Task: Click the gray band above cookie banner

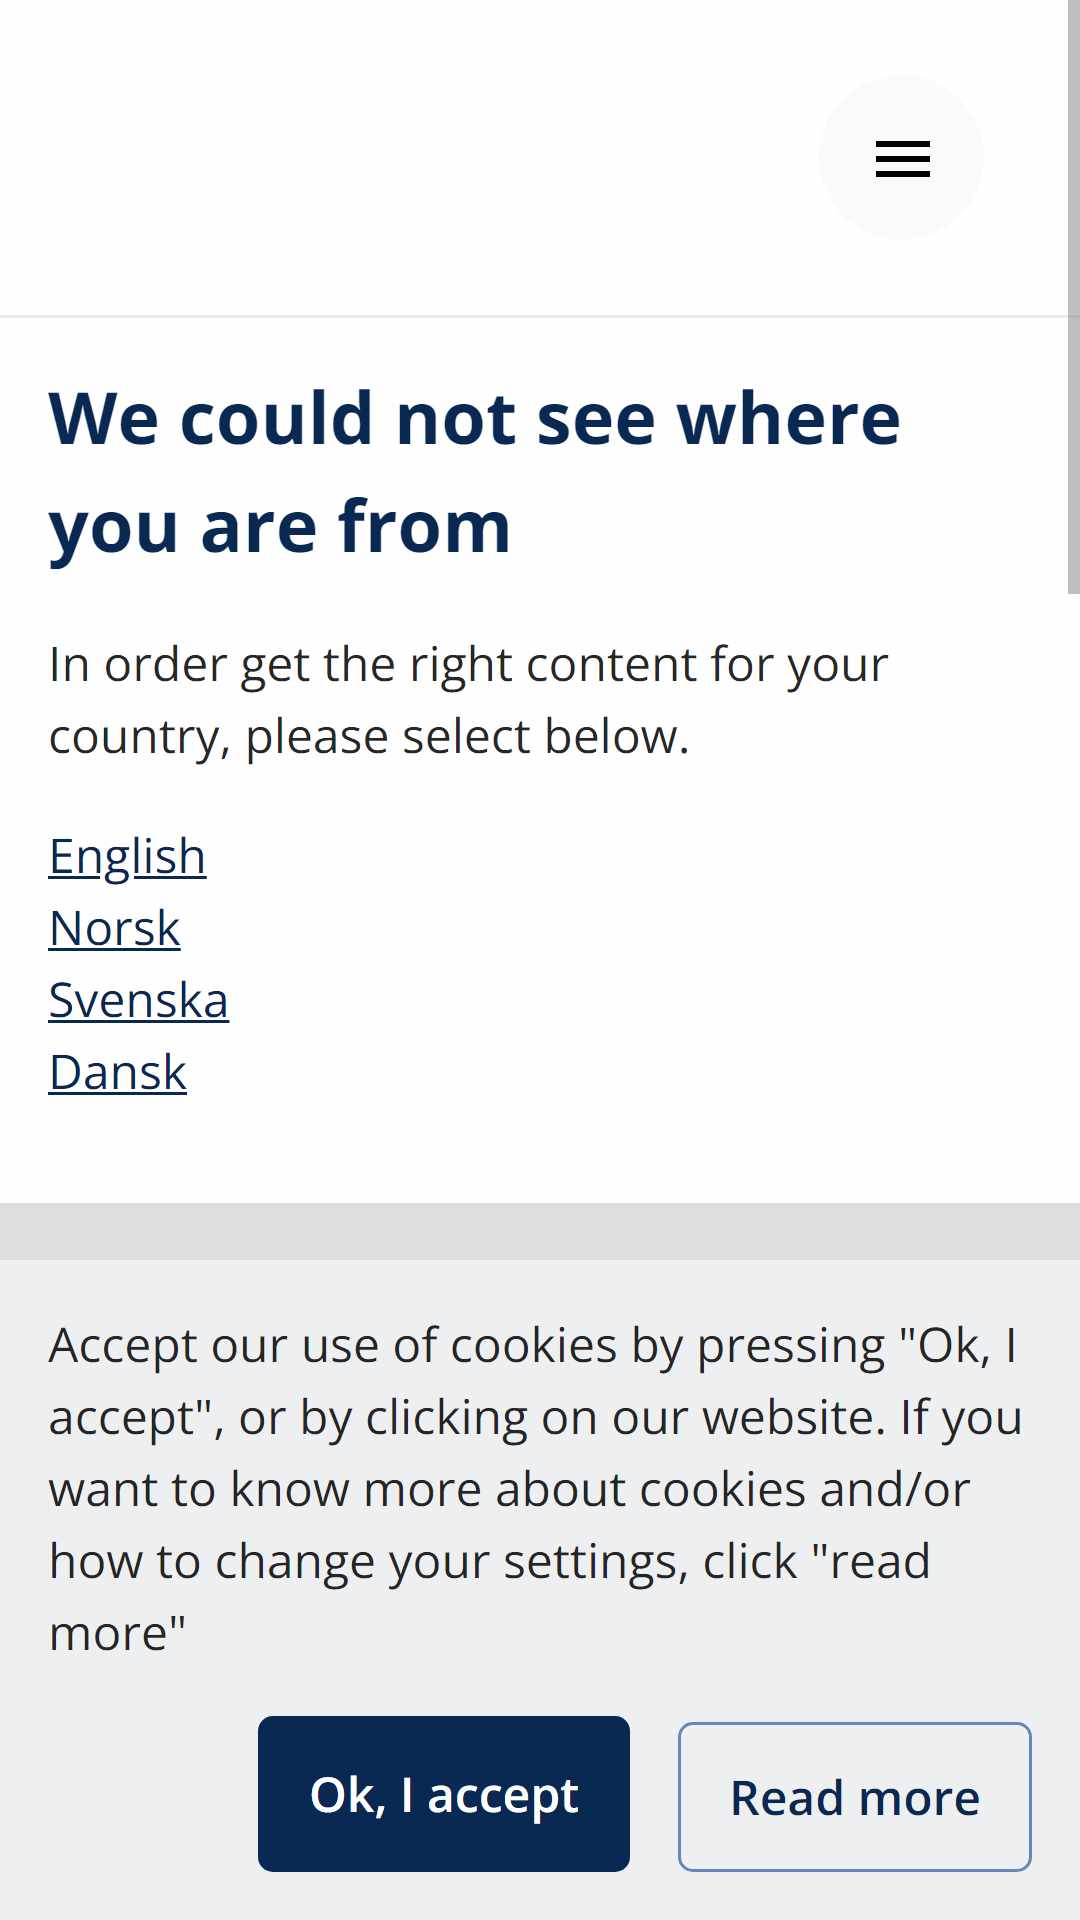Action: click(x=540, y=1231)
